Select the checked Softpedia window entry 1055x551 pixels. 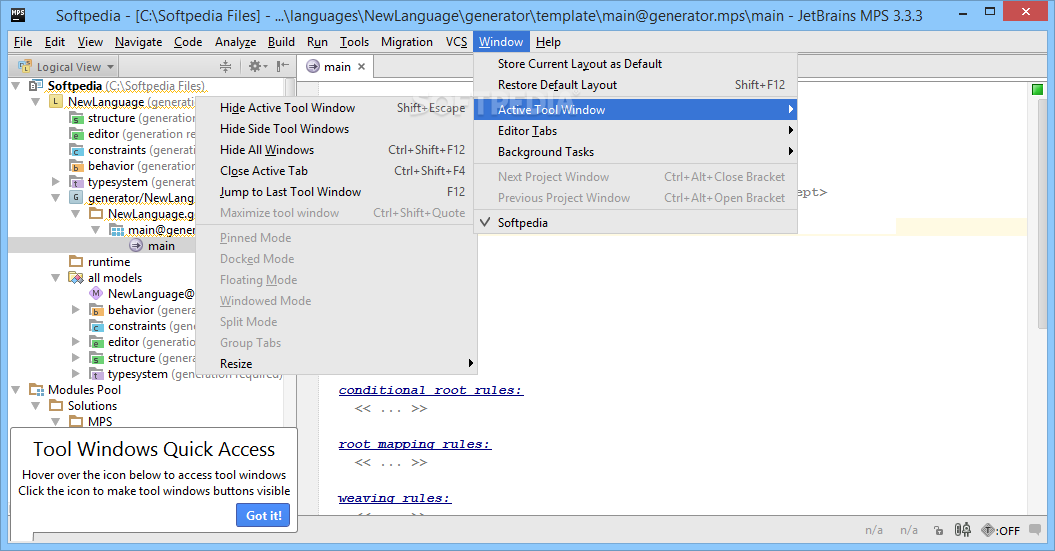pos(635,223)
